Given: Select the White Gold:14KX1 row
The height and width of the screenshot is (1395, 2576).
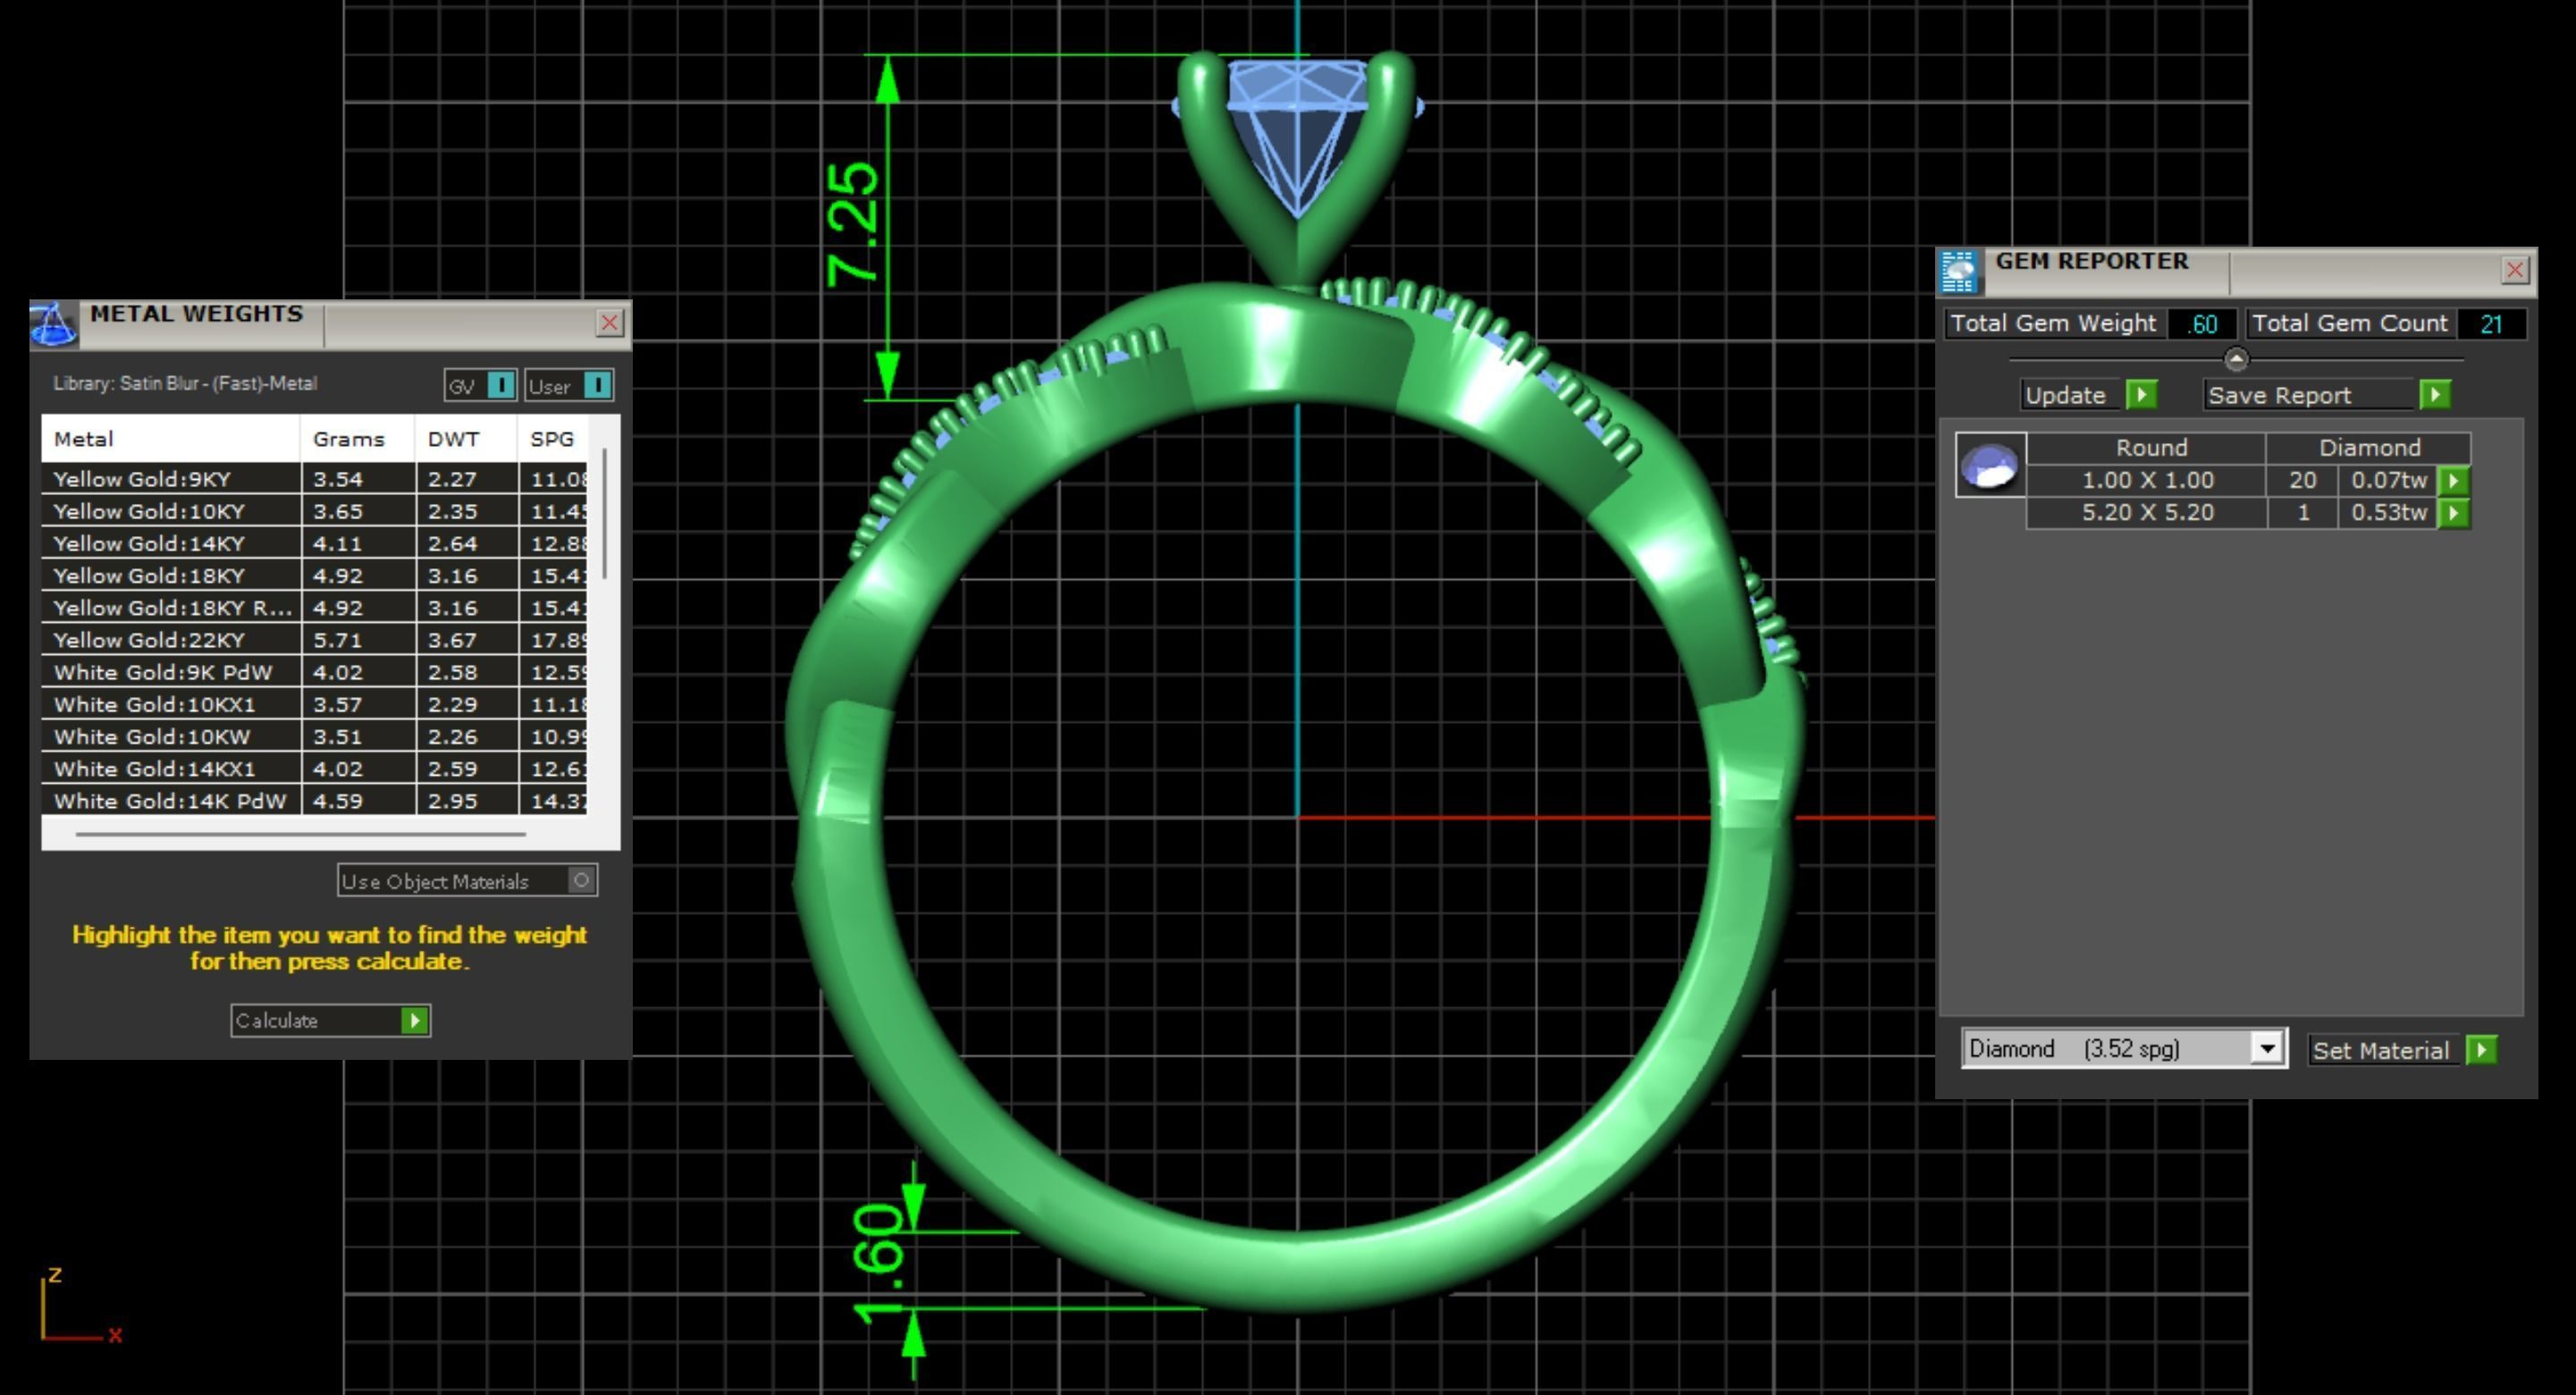Looking at the screenshot, I should tap(314, 768).
